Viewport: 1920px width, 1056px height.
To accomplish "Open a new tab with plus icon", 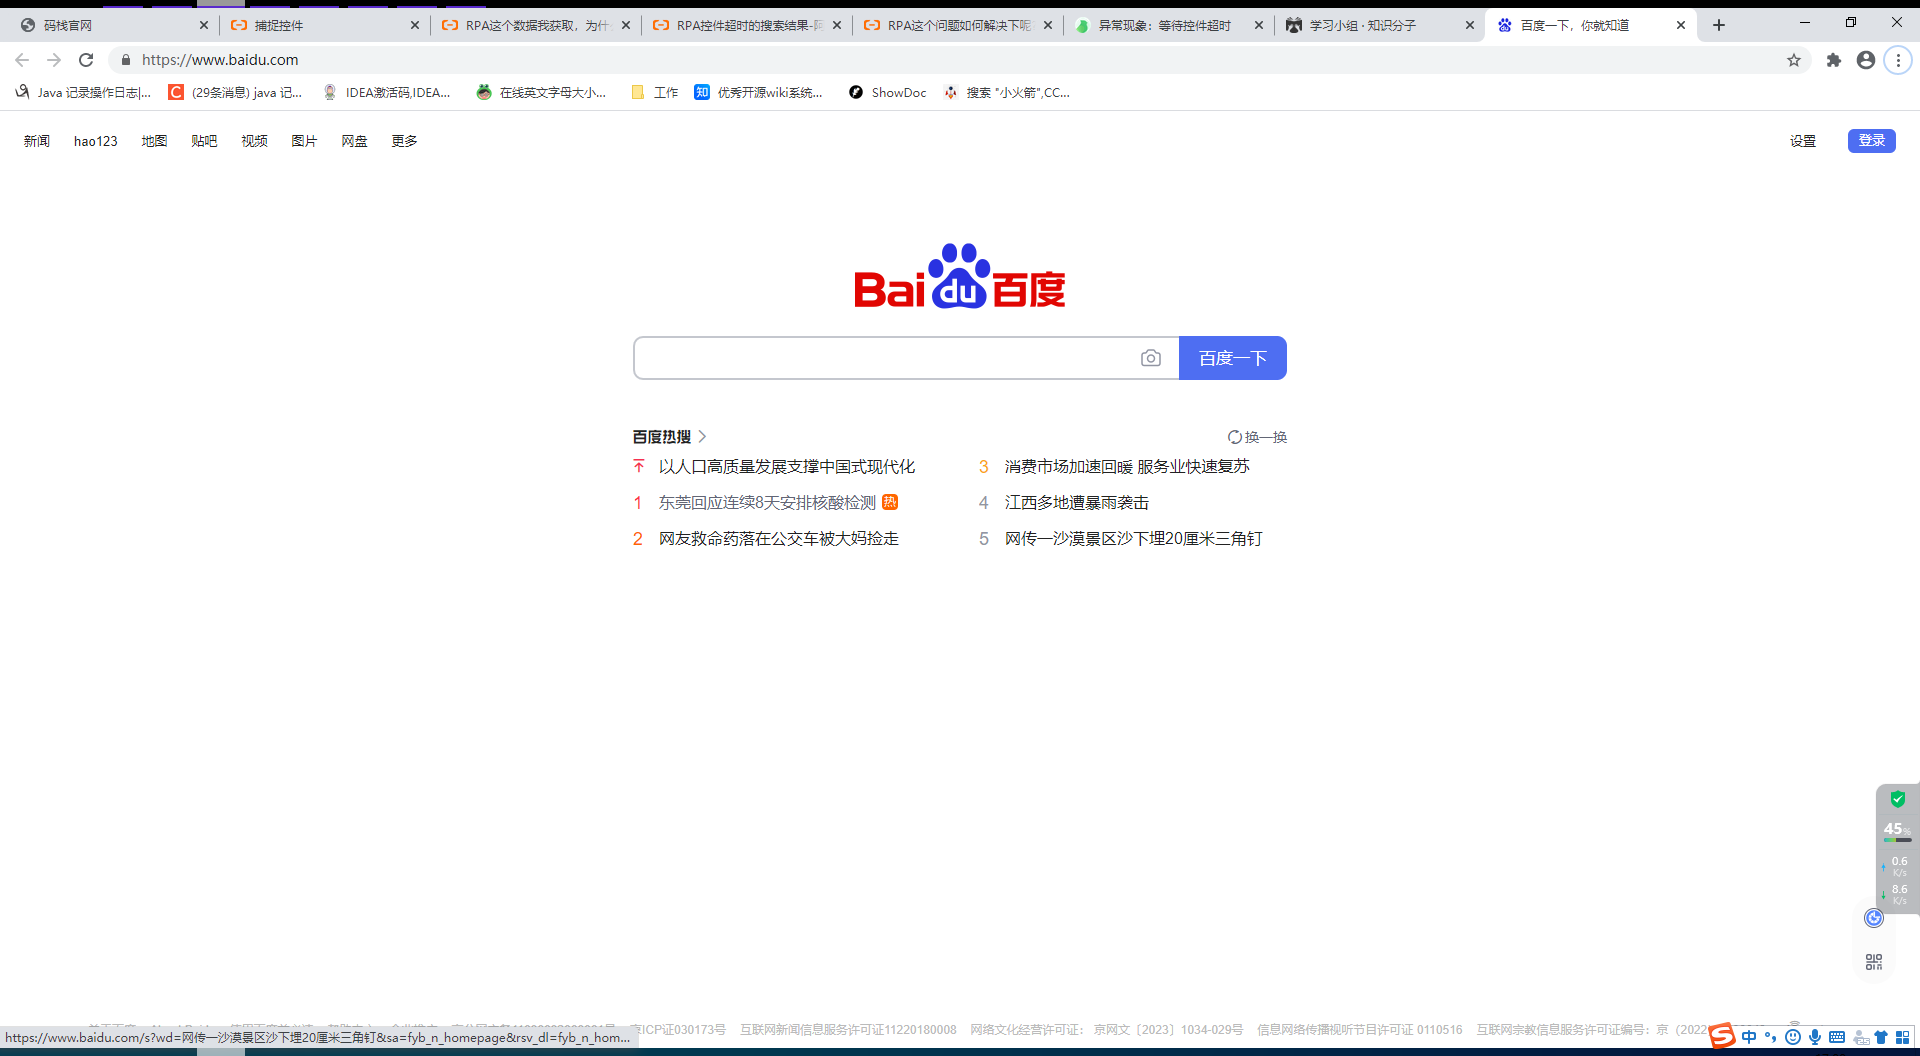I will tap(1719, 25).
